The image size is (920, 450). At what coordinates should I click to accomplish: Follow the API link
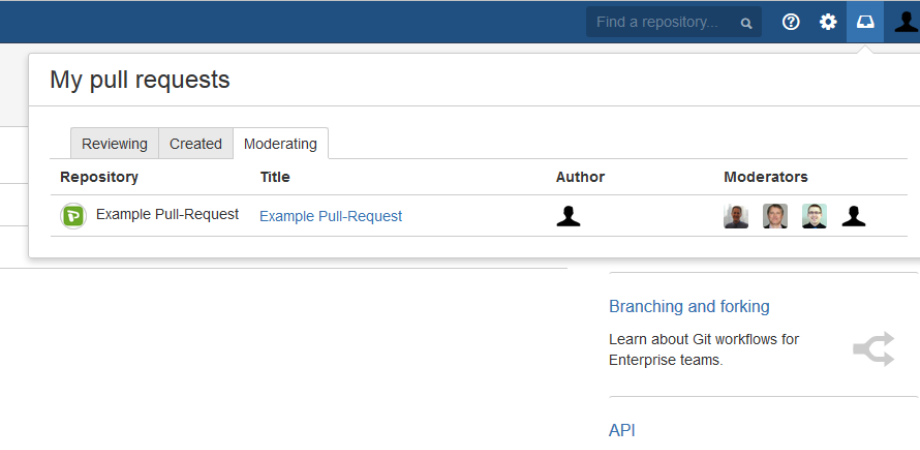tap(621, 431)
